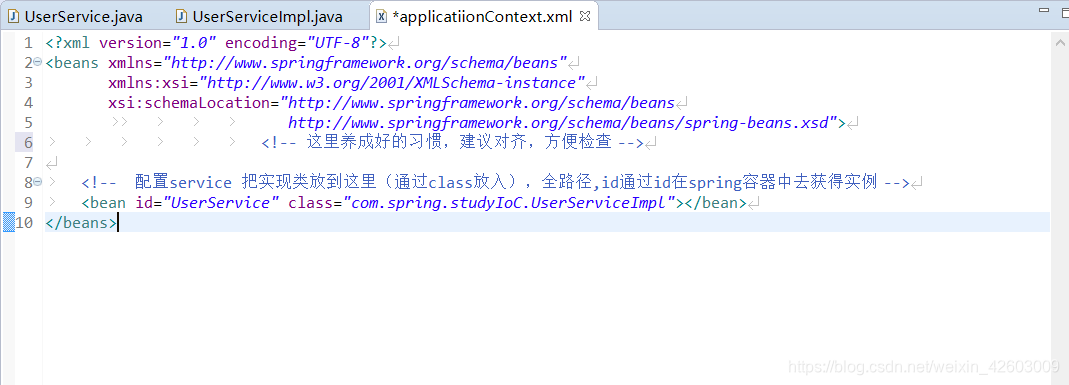
Task: Click line number 1 in the gutter
Action: tap(28, 43)
